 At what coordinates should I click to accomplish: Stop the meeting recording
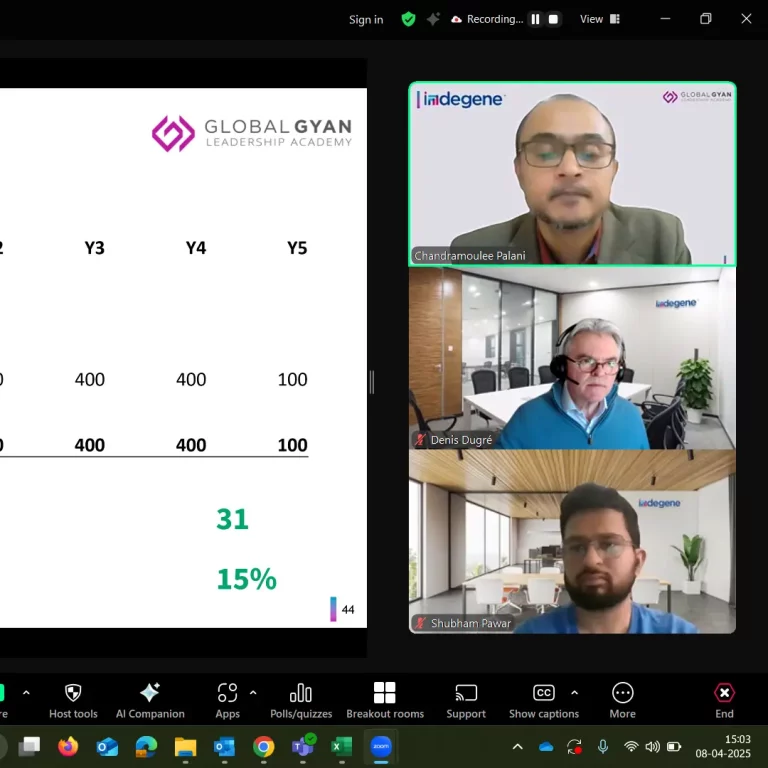click(553, 19)
